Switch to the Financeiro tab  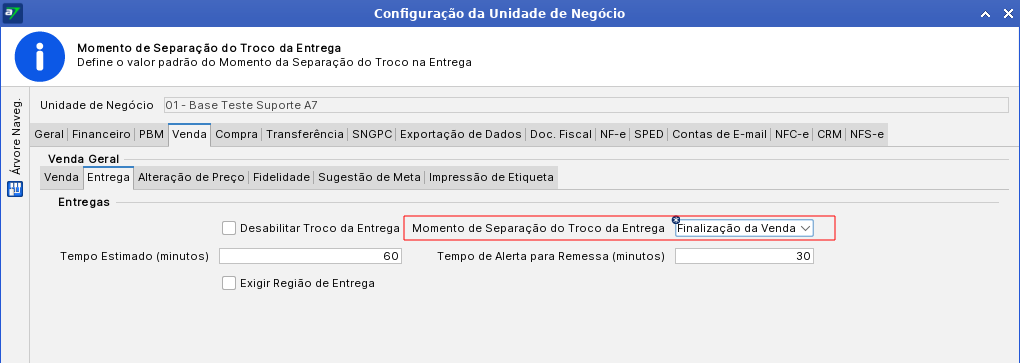pyautogui.click(x=101, y=135)
